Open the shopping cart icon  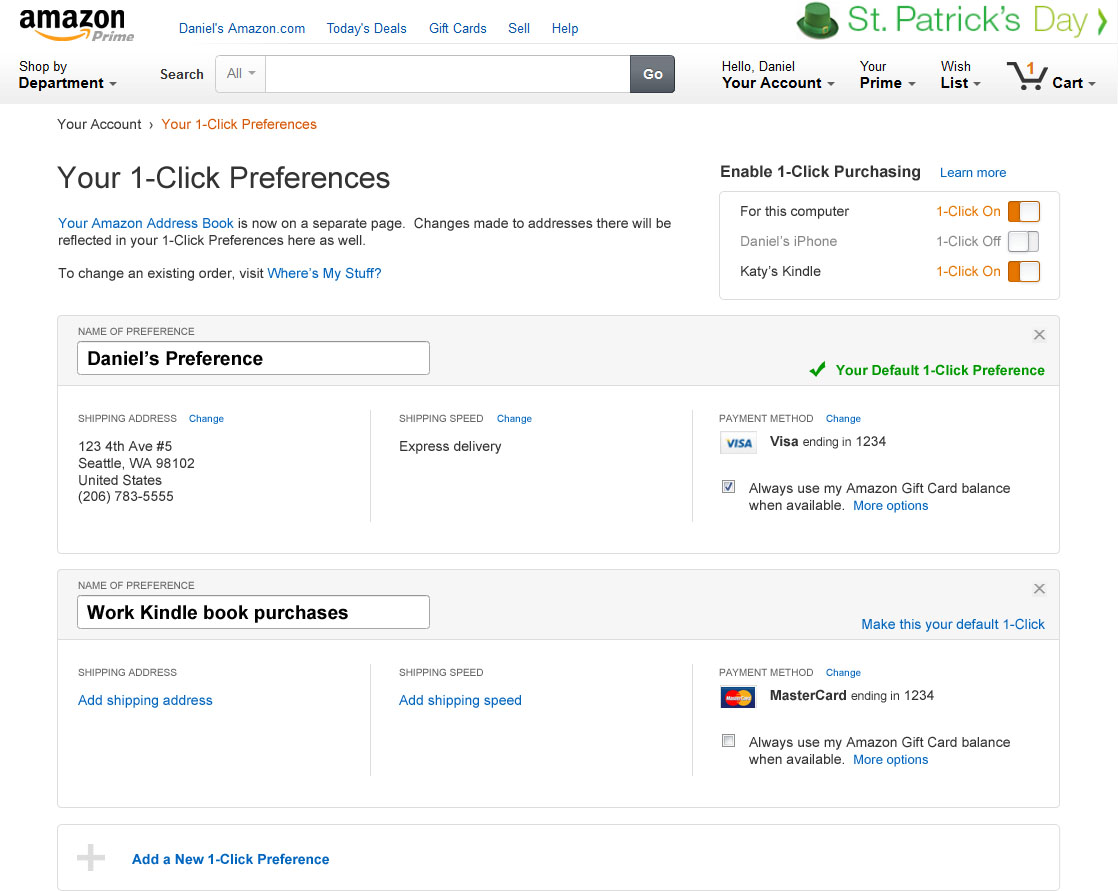point(1027,76)
